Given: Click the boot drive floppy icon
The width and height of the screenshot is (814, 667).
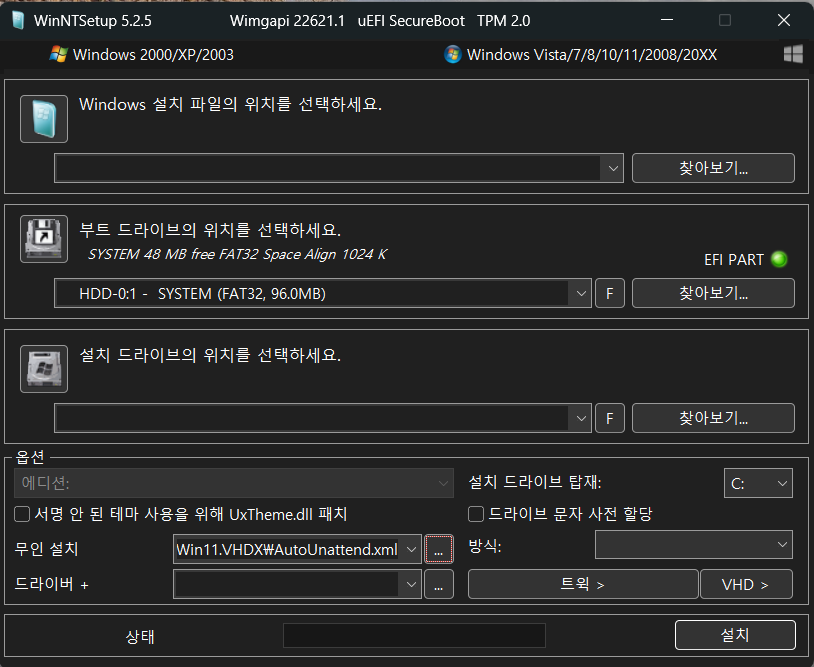Looking at the screenshot, I should [x=44, y=239].
